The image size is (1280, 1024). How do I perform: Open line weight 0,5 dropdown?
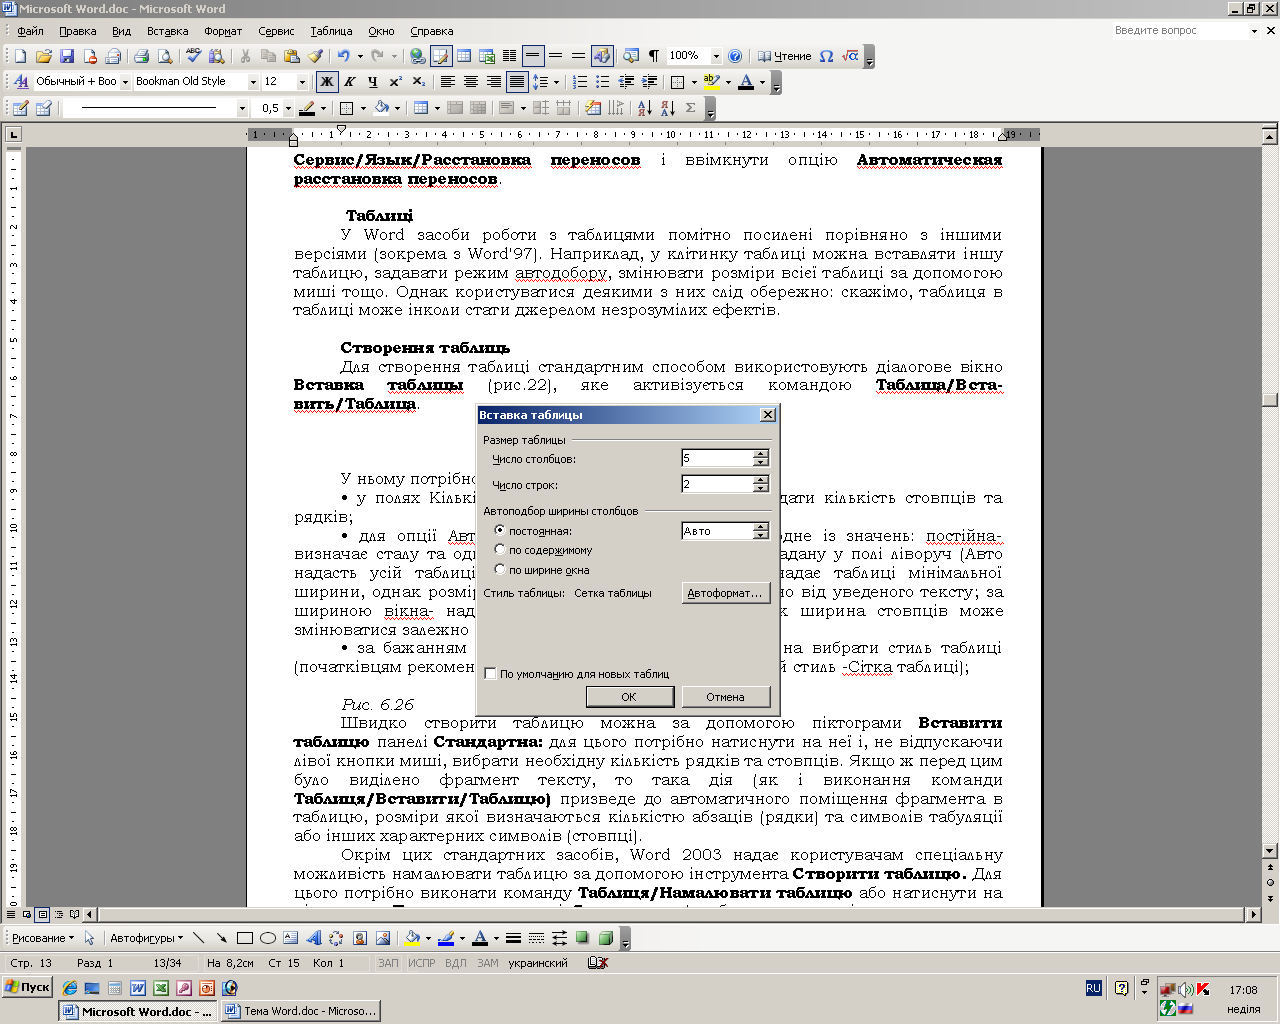[x=288, y=108]
